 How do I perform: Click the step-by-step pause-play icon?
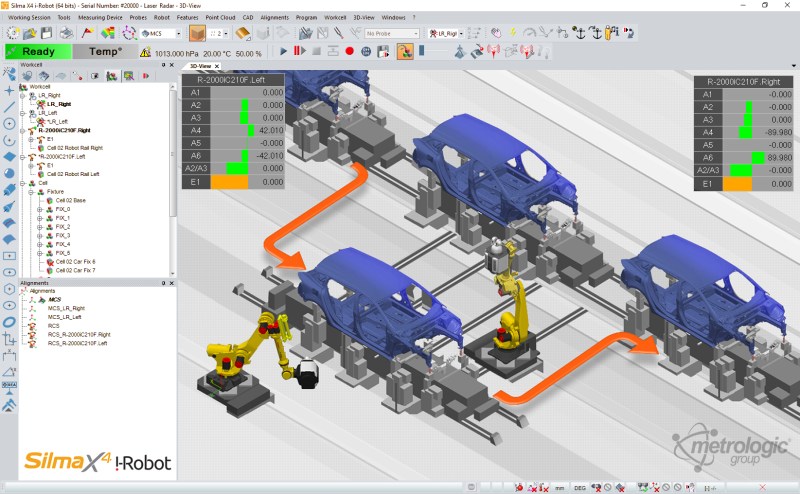point(299,51)
